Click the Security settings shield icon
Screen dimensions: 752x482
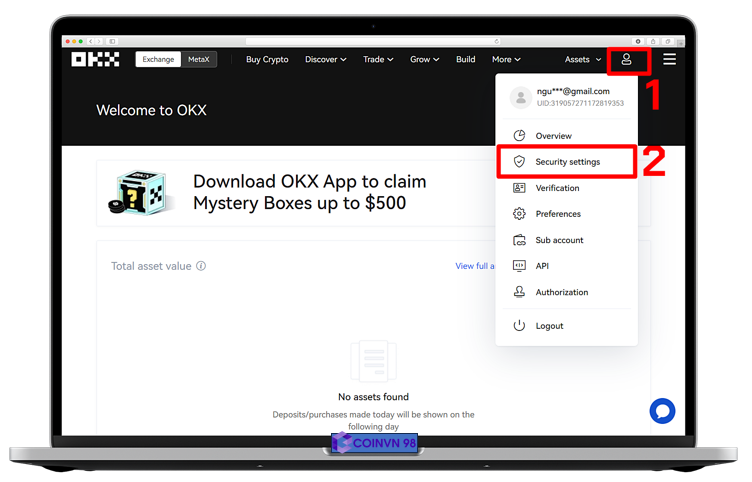tap(519, 162)
